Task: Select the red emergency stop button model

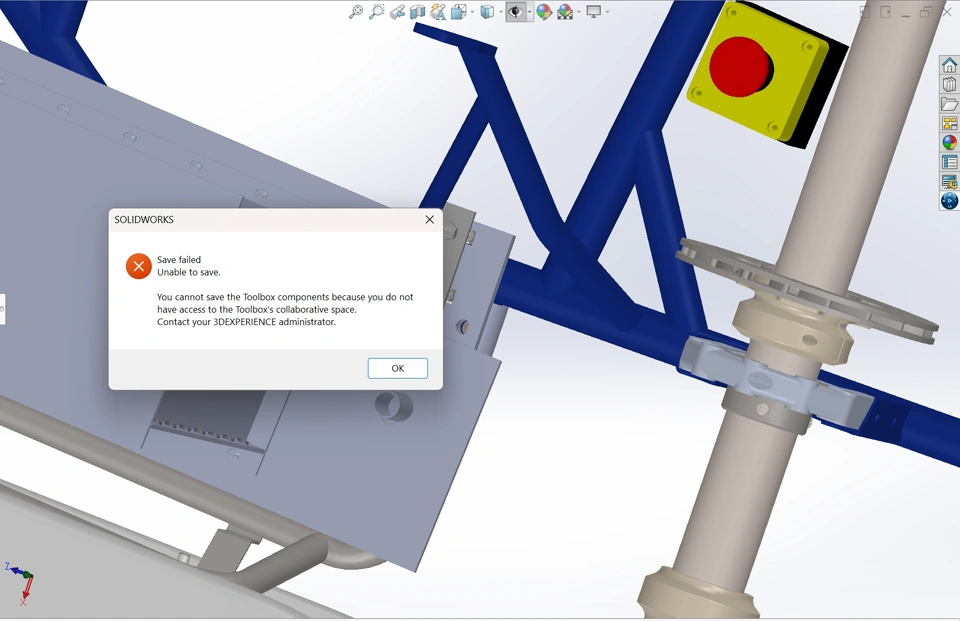Action: (x=741, y=67)
